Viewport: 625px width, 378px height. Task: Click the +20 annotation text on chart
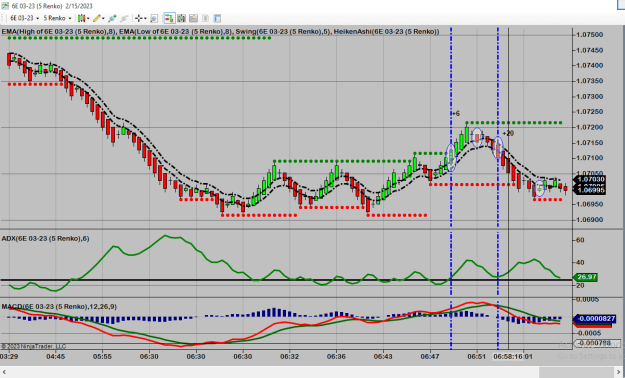pyautogui.click(x=508, y=134)
